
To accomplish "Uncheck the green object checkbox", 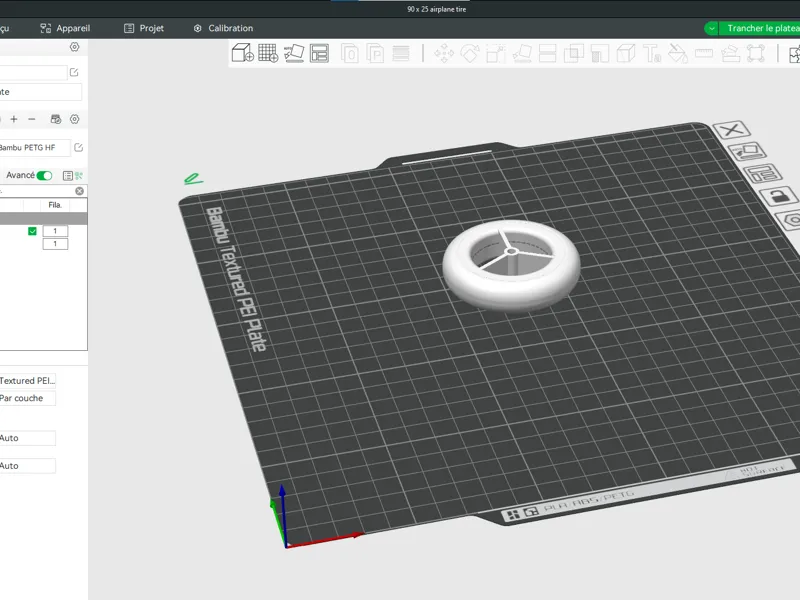I will pos(32,231).
